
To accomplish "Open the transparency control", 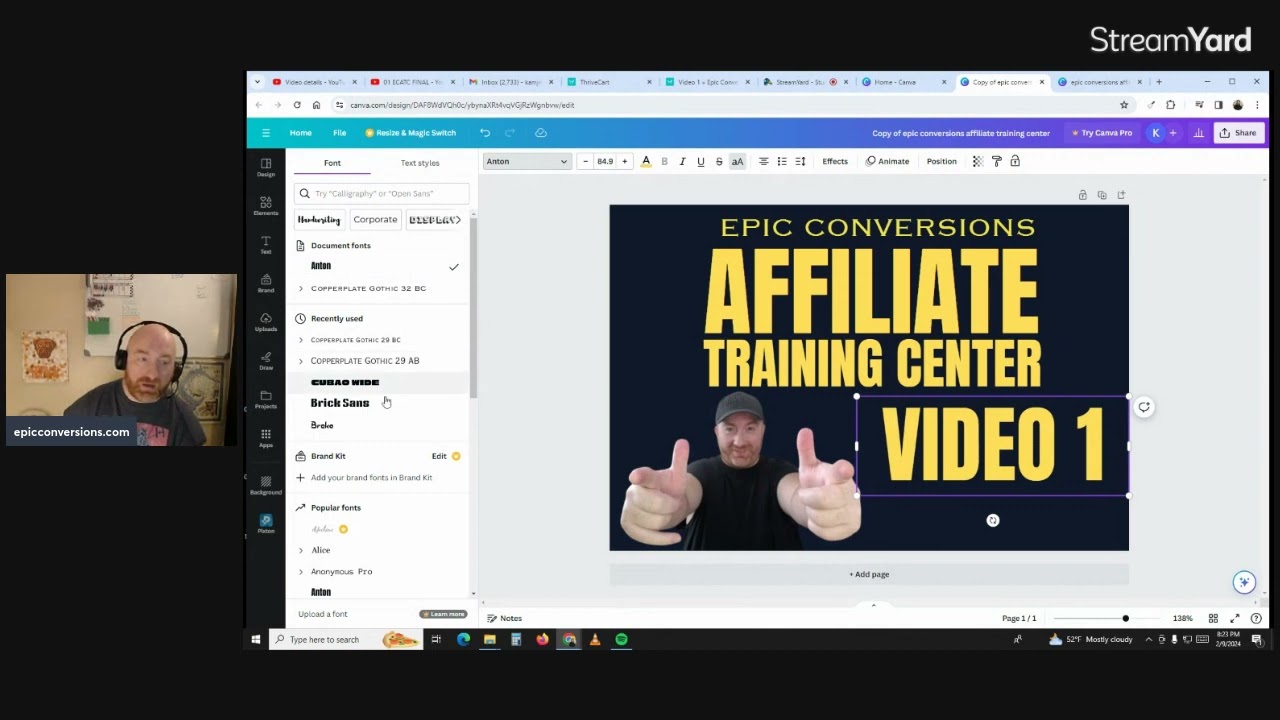I will pos(978,161).
